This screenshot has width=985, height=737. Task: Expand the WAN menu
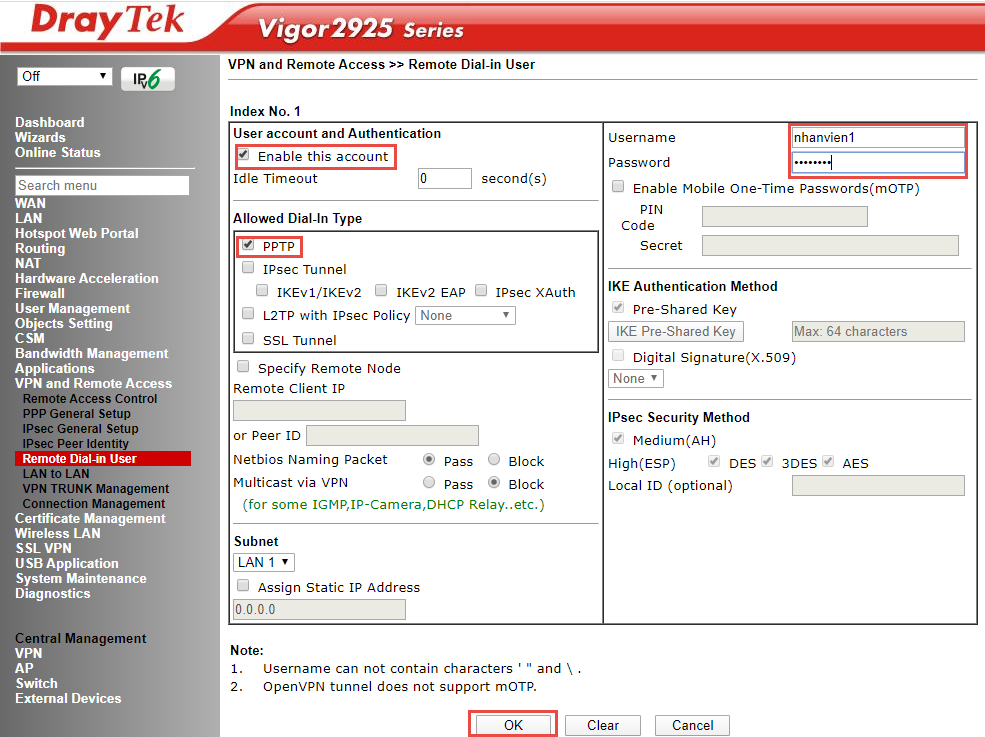tap(30, 204)
